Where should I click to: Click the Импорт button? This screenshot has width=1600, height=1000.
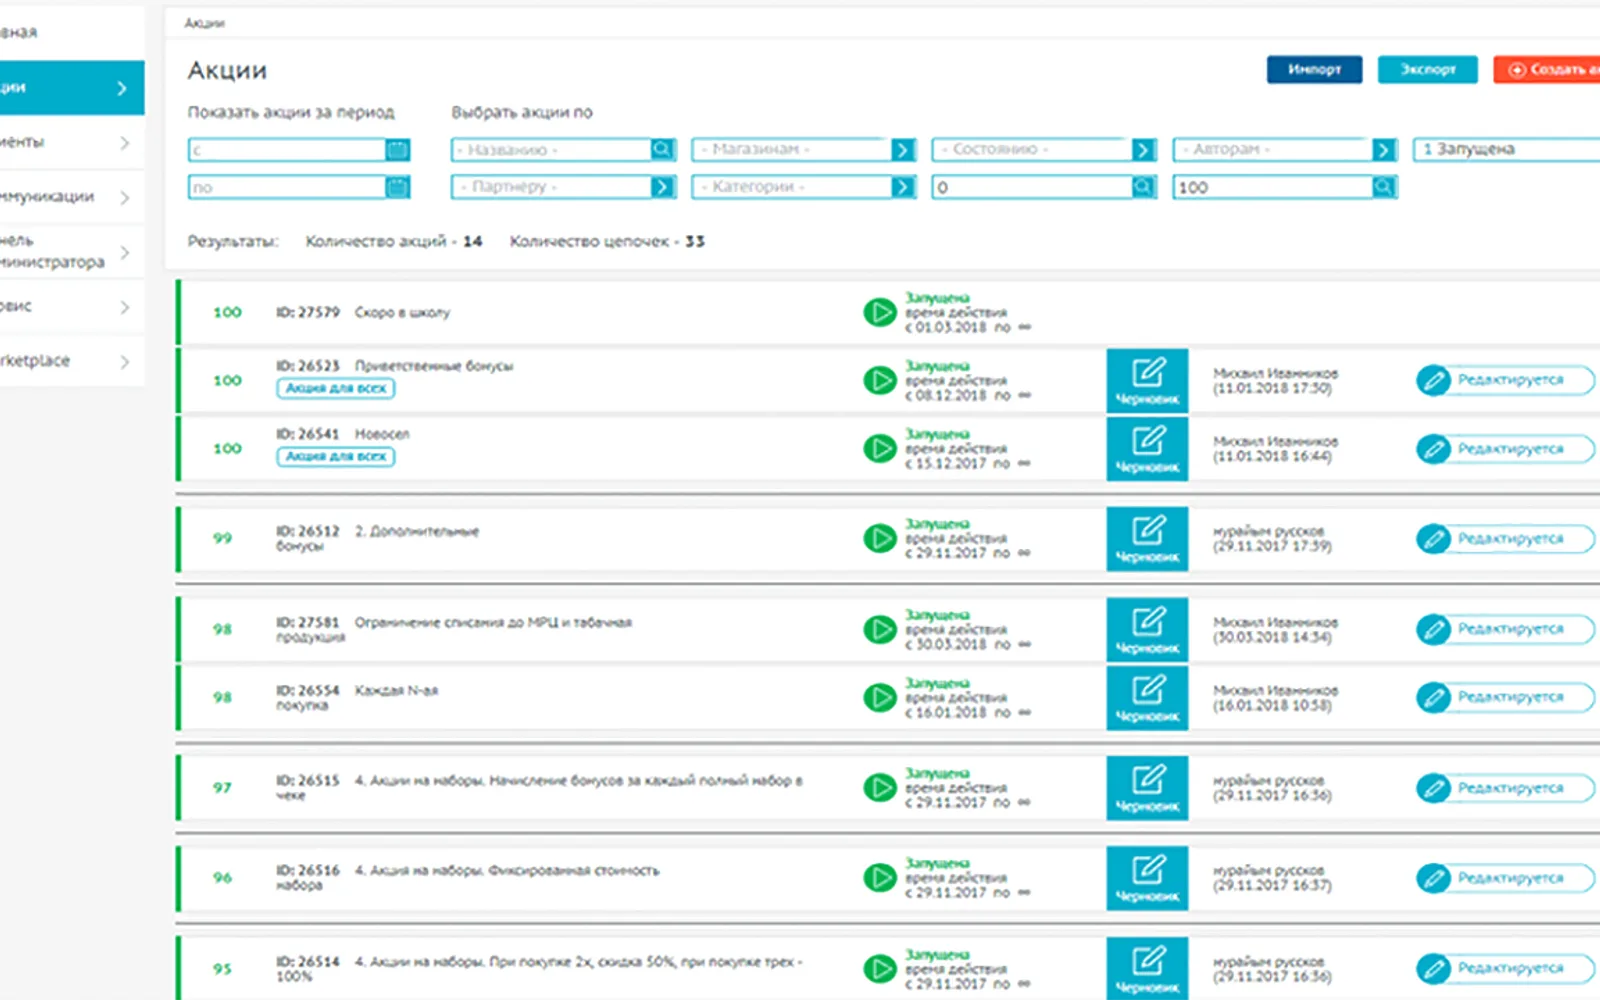[x=1314, y=69]
